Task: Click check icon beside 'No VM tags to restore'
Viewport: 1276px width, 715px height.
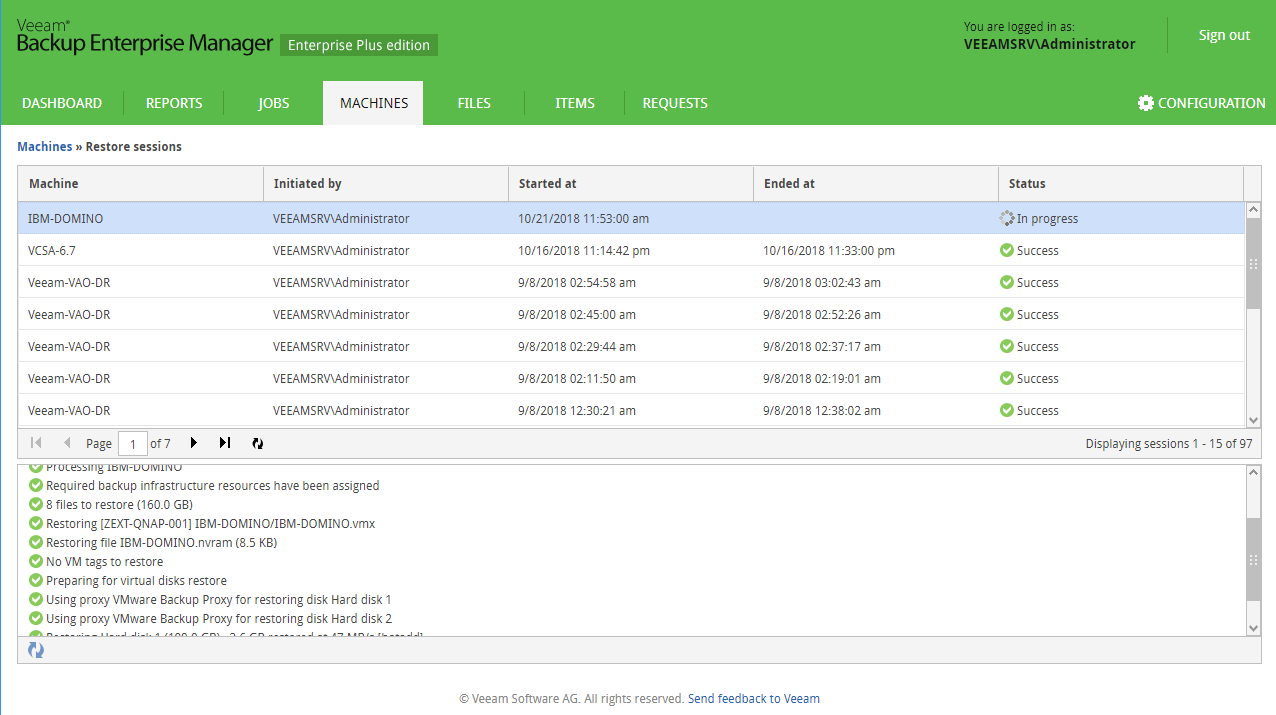Action: tap(36, 561)
